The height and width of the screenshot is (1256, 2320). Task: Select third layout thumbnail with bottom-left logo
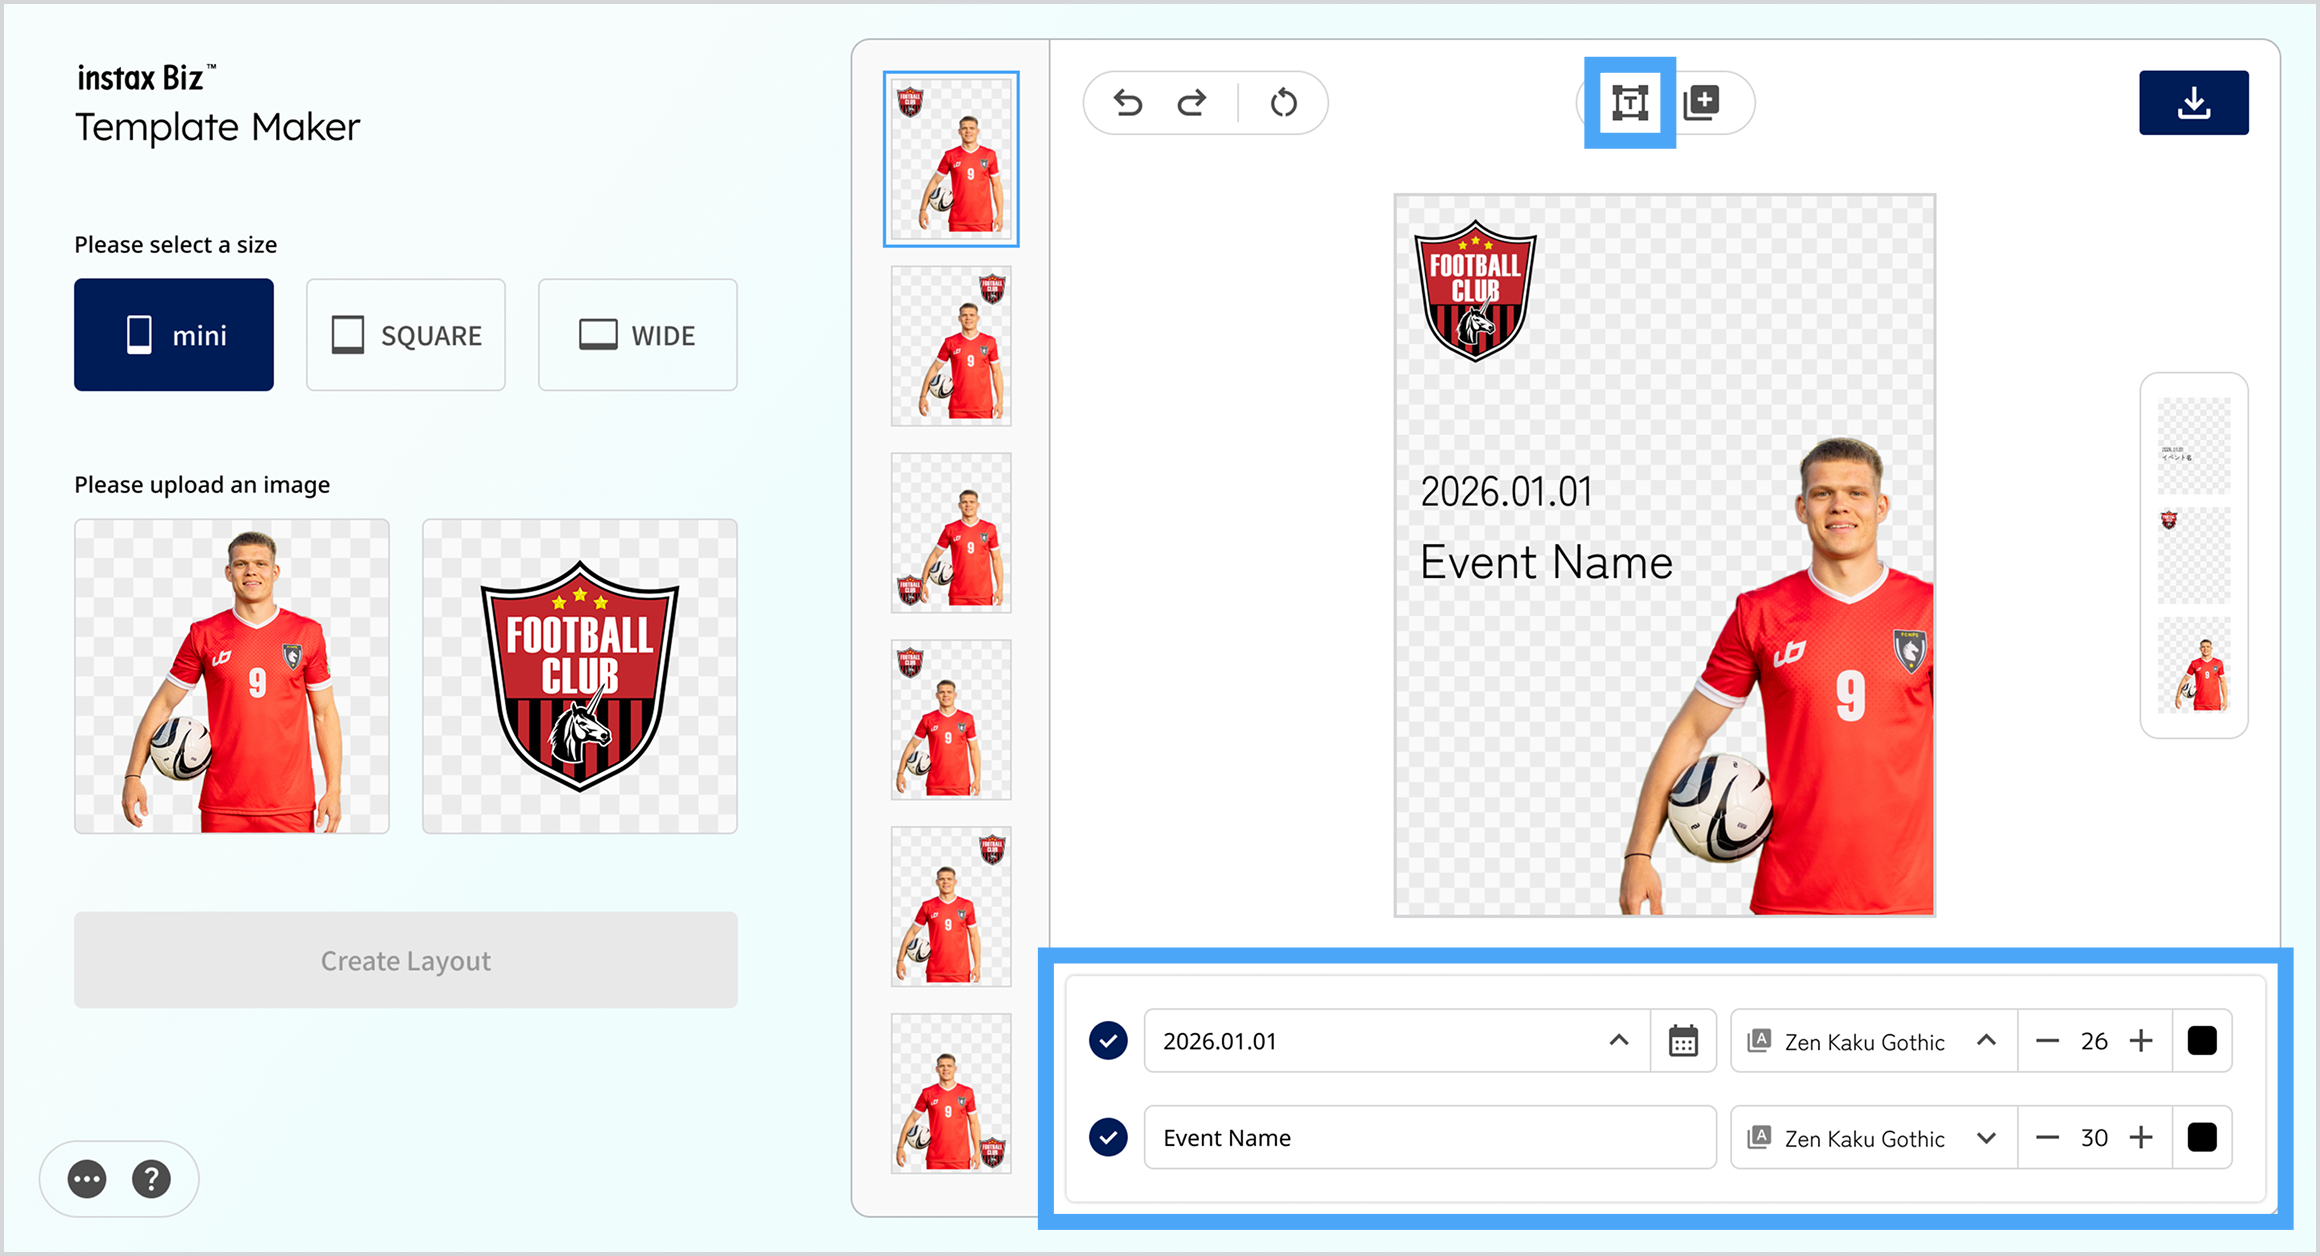pyautogui.click(x=951, y=533)
